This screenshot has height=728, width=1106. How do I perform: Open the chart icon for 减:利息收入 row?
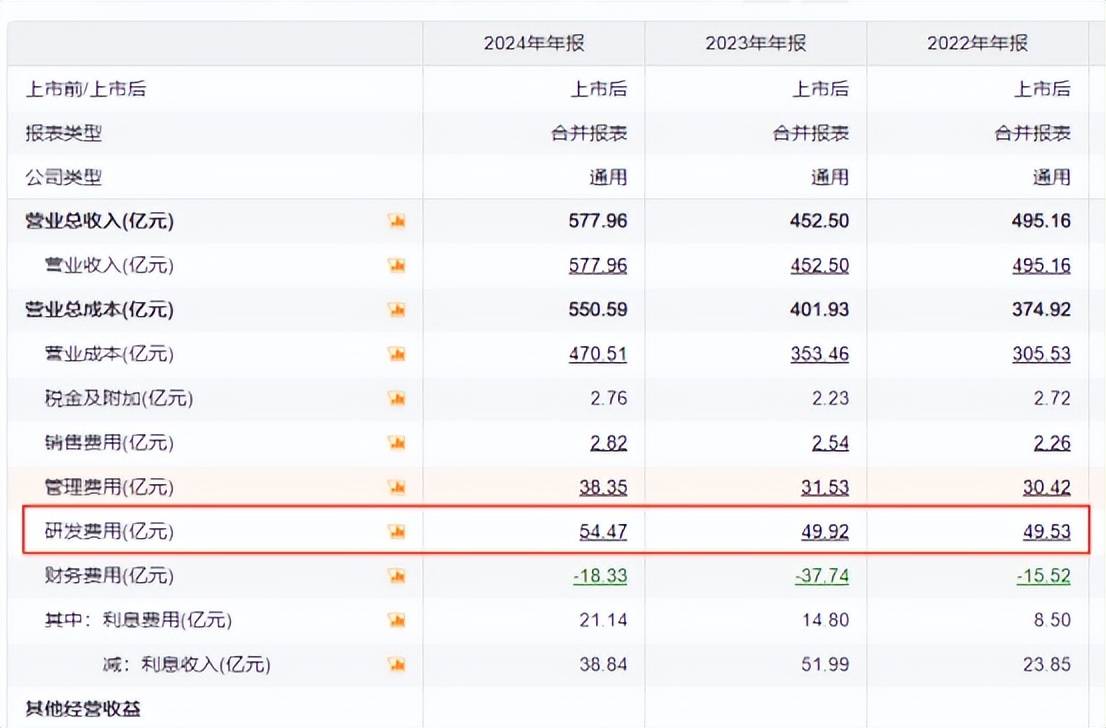pyautogui.click(x=397, y=664)
